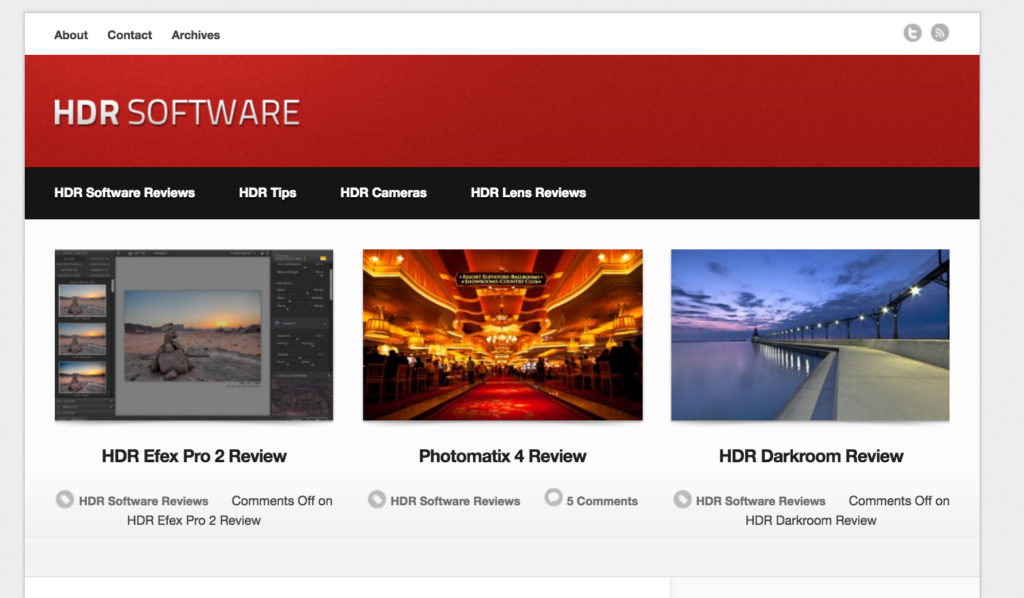View the 5 Comments link
Screen dimensions: 1024x598
602,501
